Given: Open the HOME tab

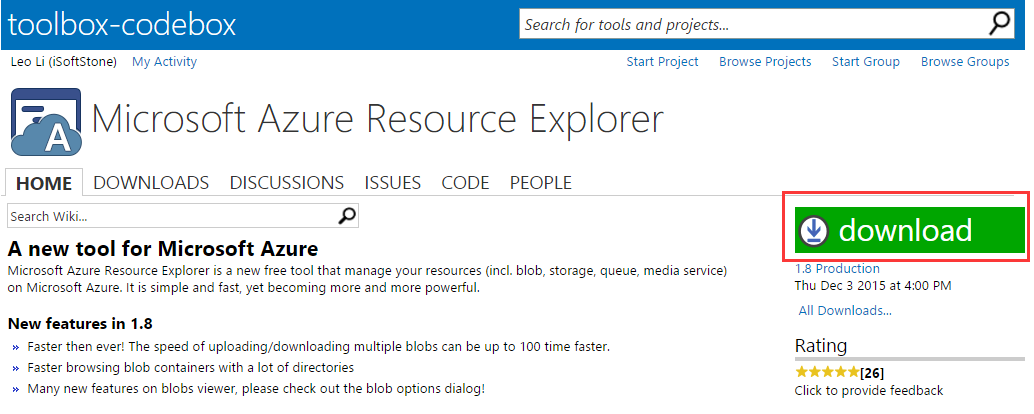Looking at the screenshot, I should (x=44, y=183).
